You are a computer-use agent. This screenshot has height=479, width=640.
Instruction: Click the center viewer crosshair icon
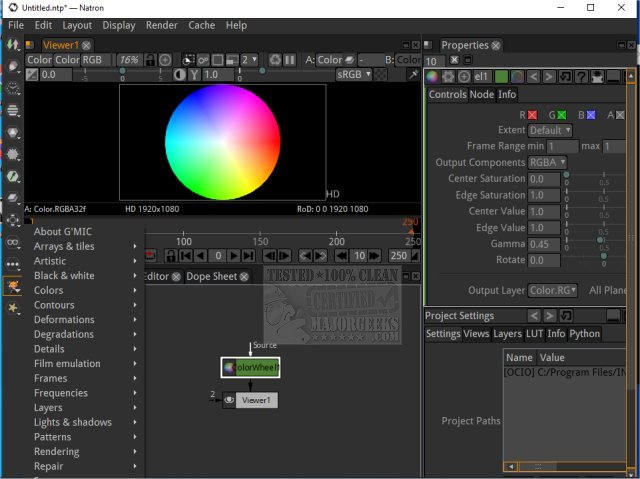(165, 60)
